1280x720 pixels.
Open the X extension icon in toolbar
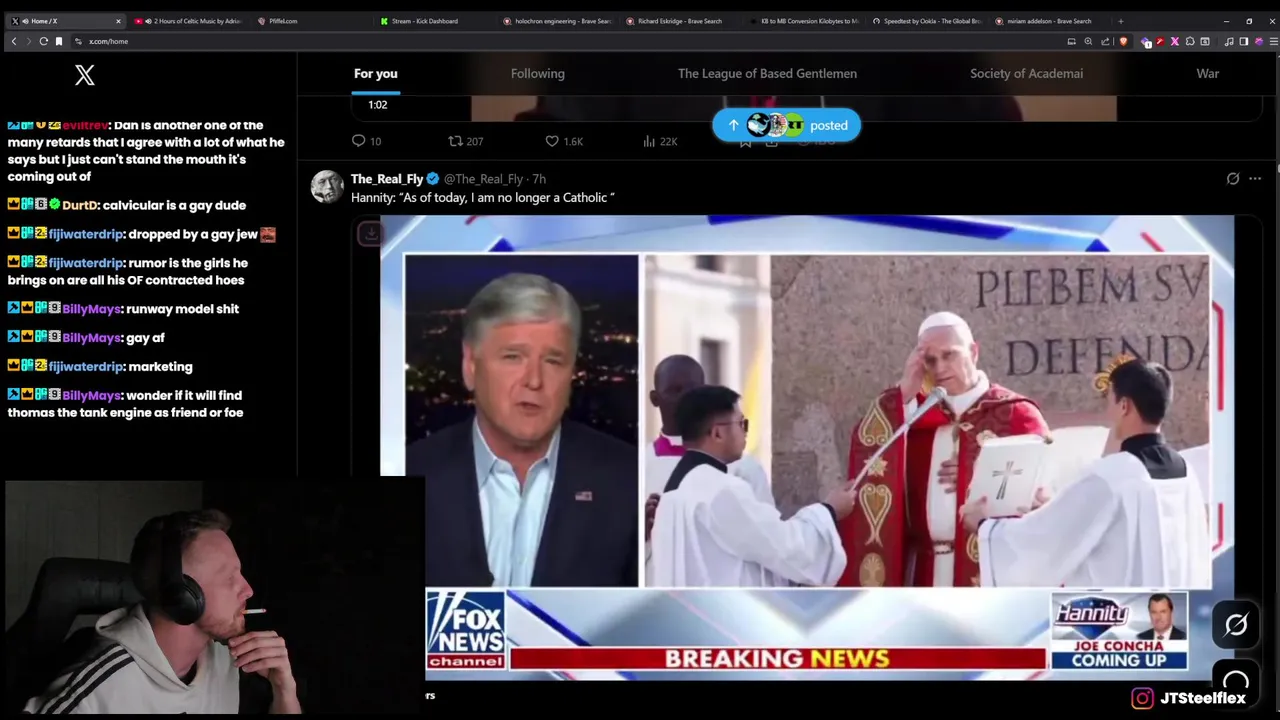(x=1175, y=41)
